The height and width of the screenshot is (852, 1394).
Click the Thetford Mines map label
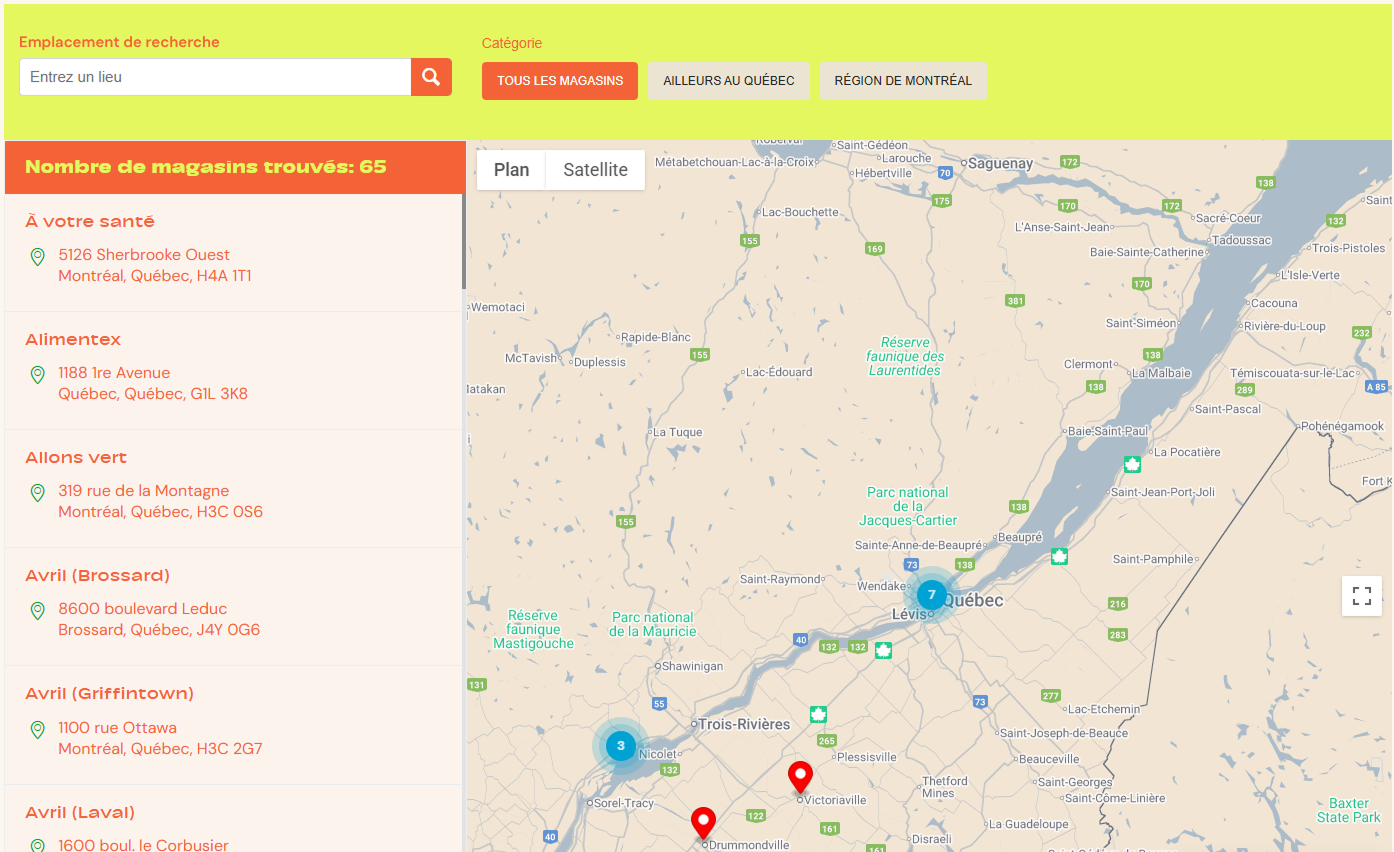pos(945,787)
